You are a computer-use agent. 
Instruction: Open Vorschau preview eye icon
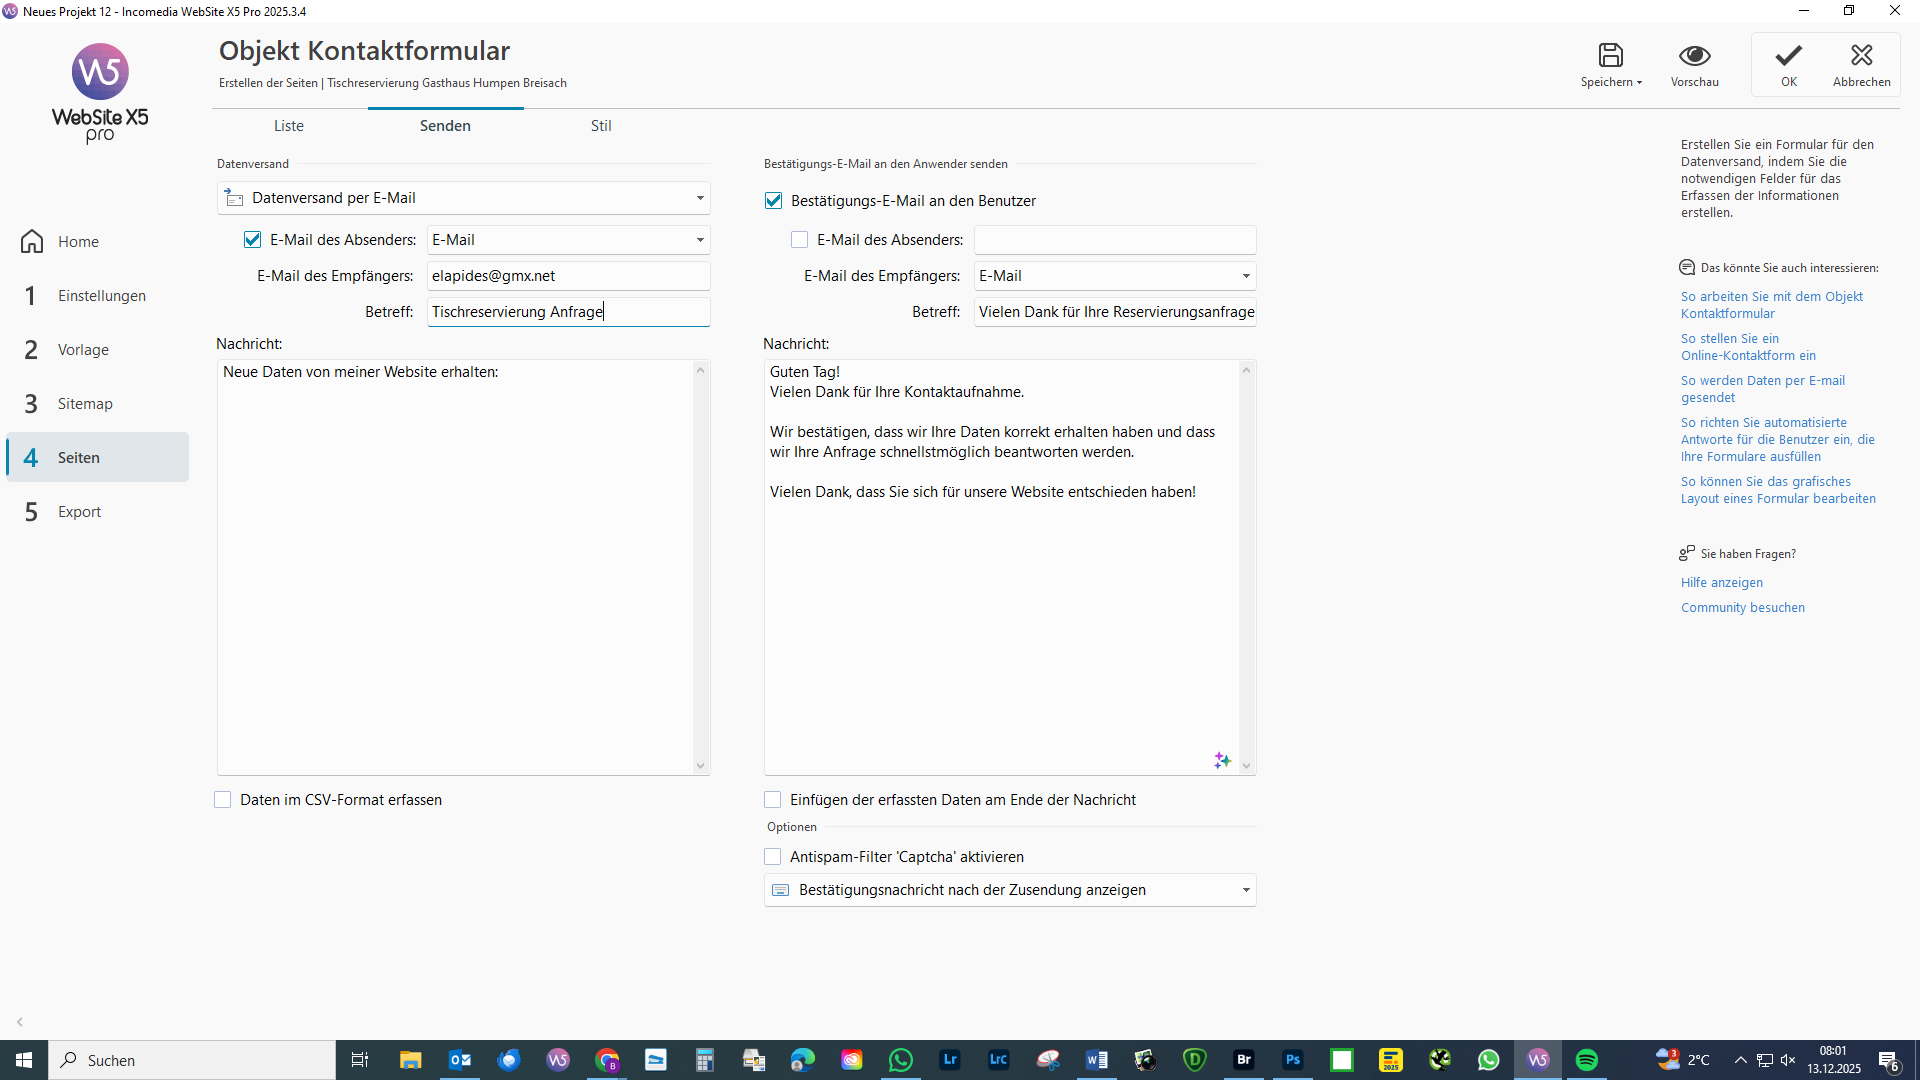click(x=1694, y=55)
